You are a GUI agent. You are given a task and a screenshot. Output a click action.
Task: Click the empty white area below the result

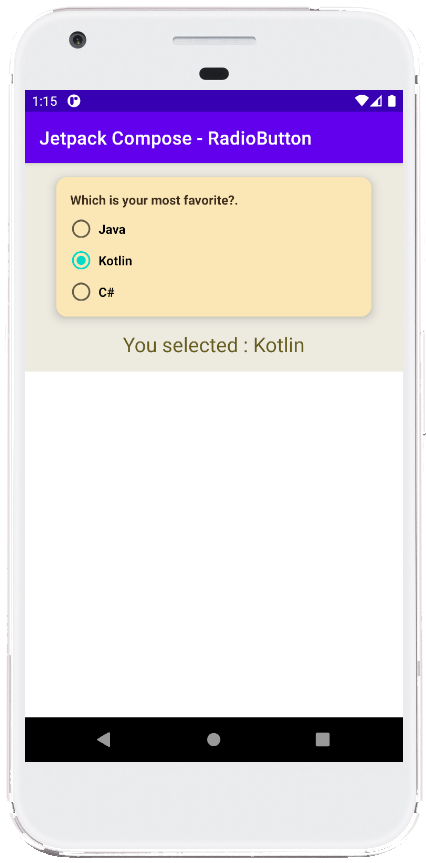214,544
